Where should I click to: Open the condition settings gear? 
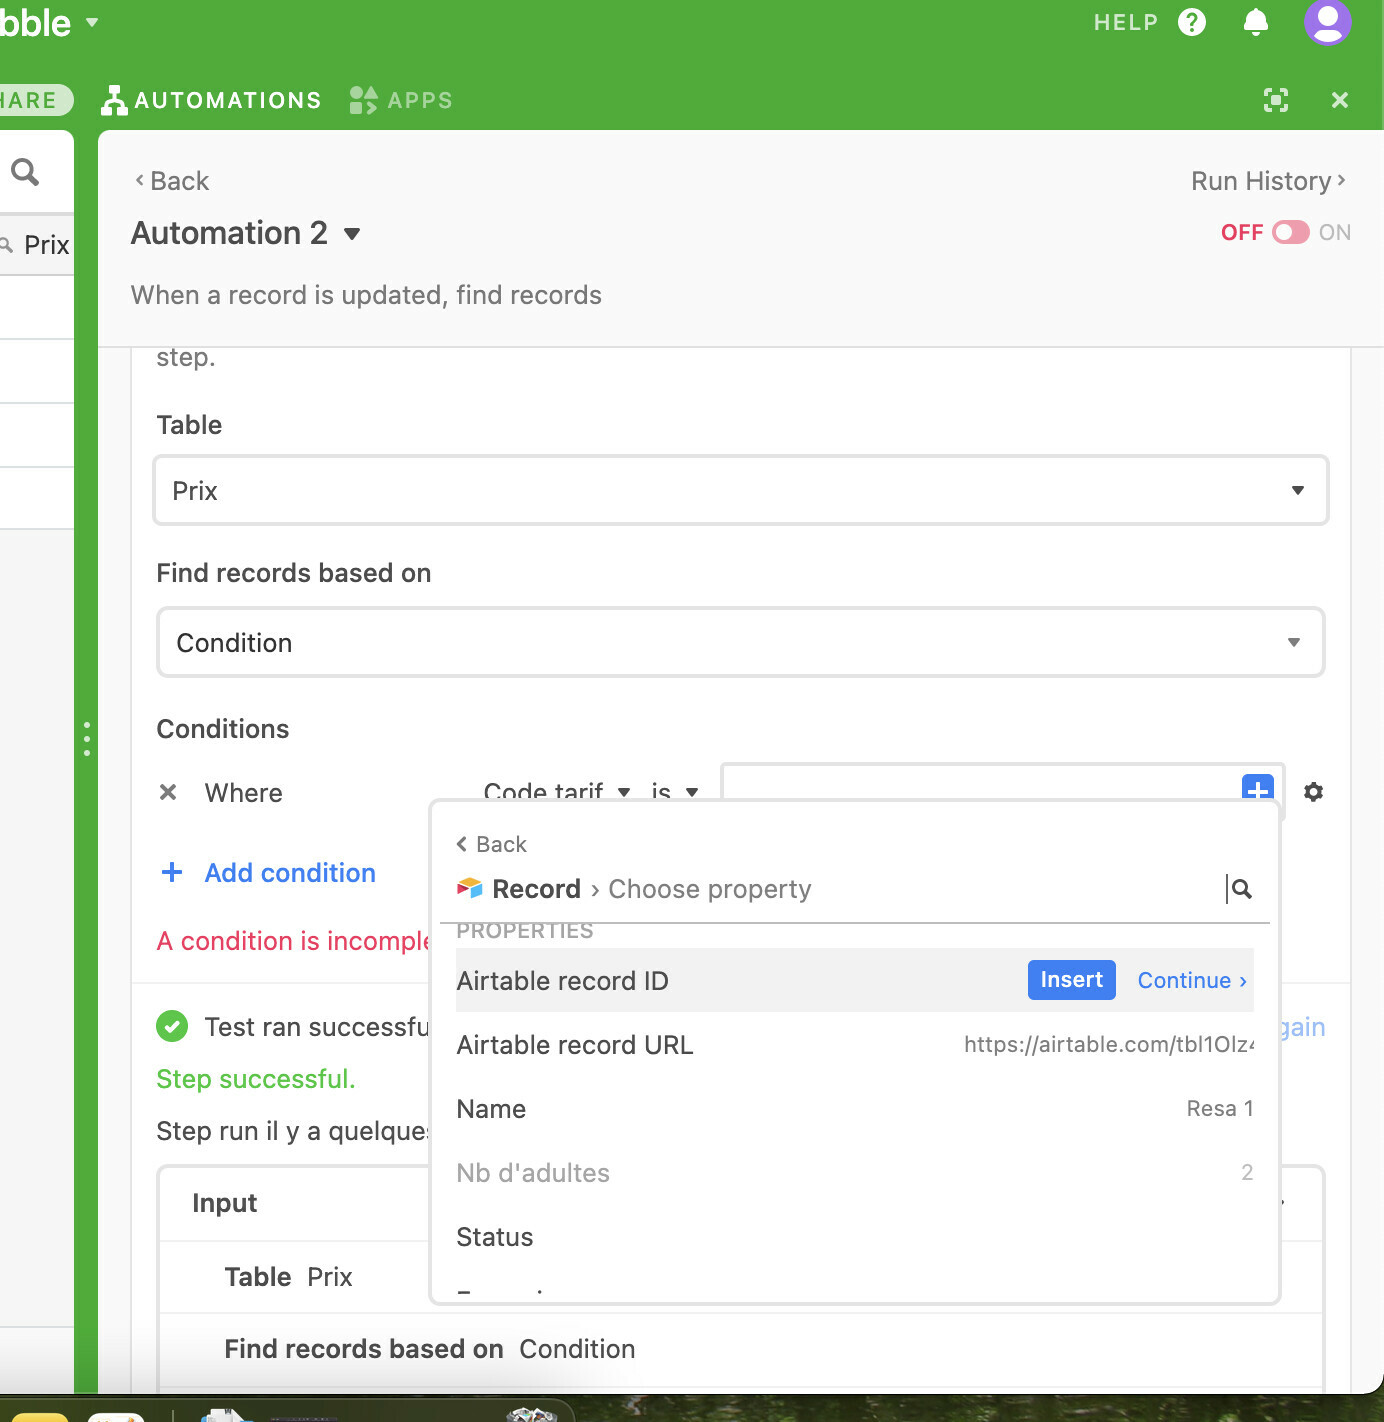1314,792
